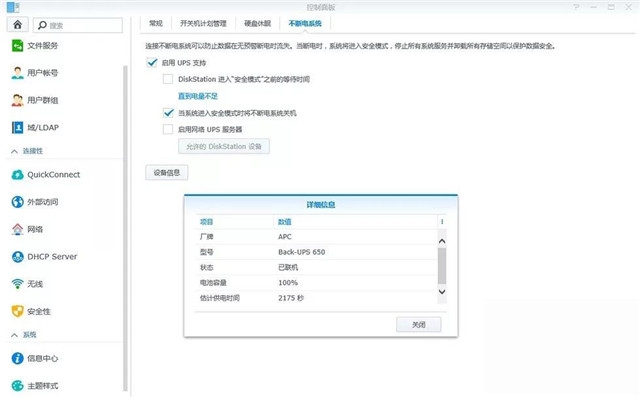Click 允许的 DiskStation 设备 button

tap(224, 146)
